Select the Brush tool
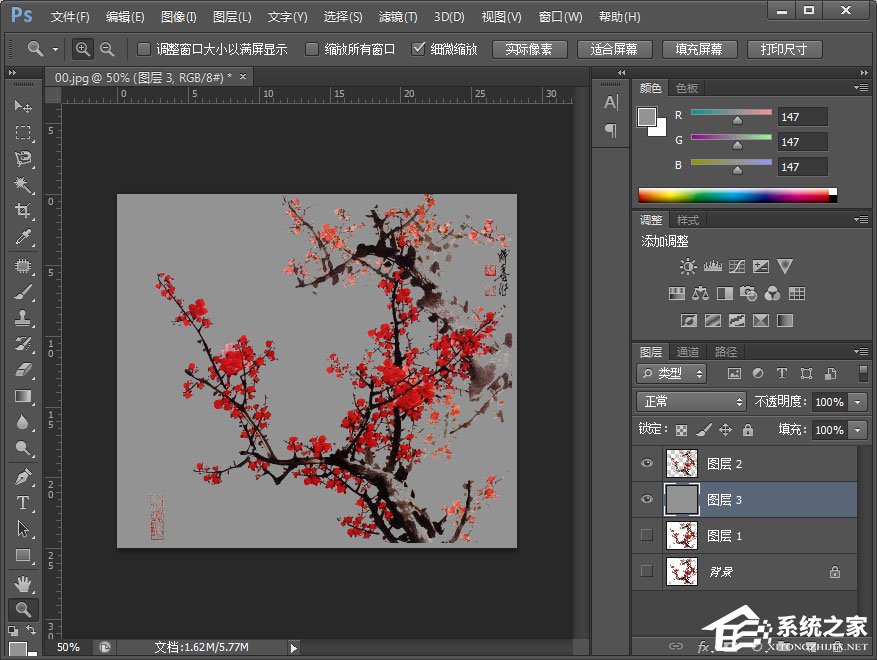Screen dimensions: 877x660 coord(23,292)
